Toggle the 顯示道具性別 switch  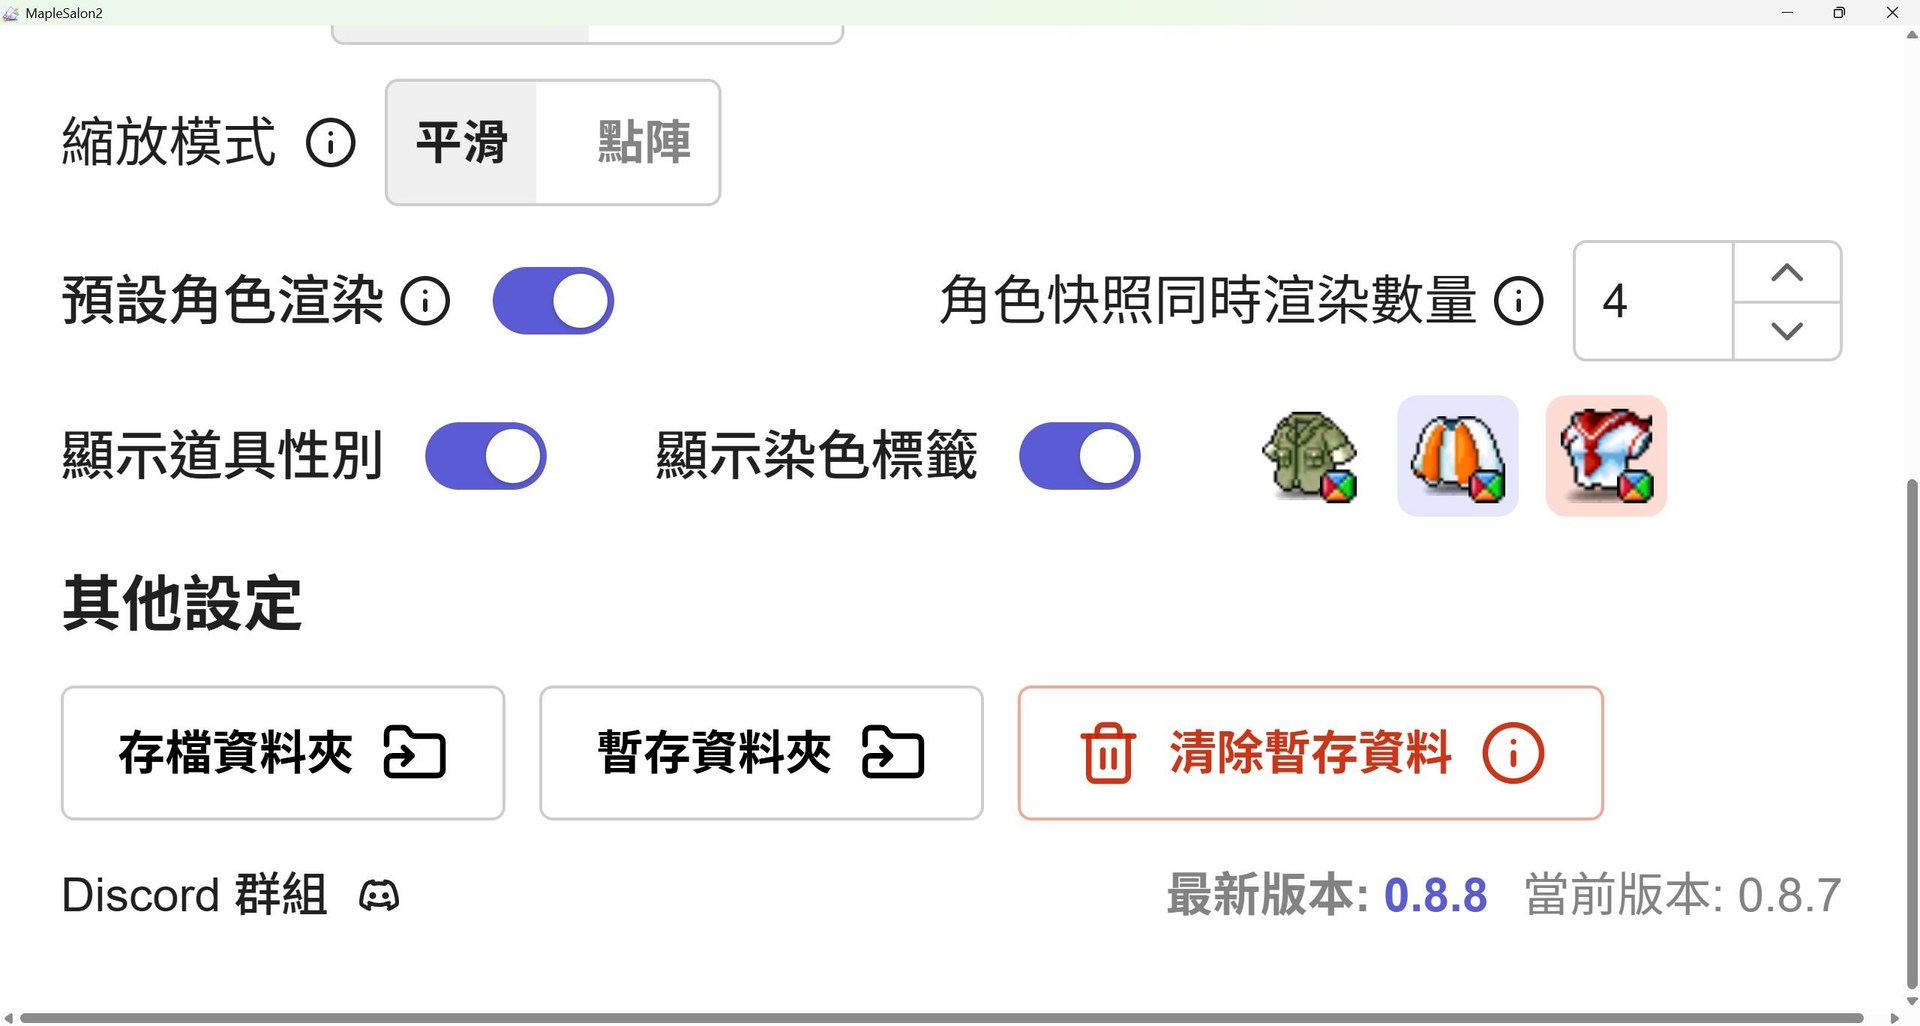pos(486,456)
